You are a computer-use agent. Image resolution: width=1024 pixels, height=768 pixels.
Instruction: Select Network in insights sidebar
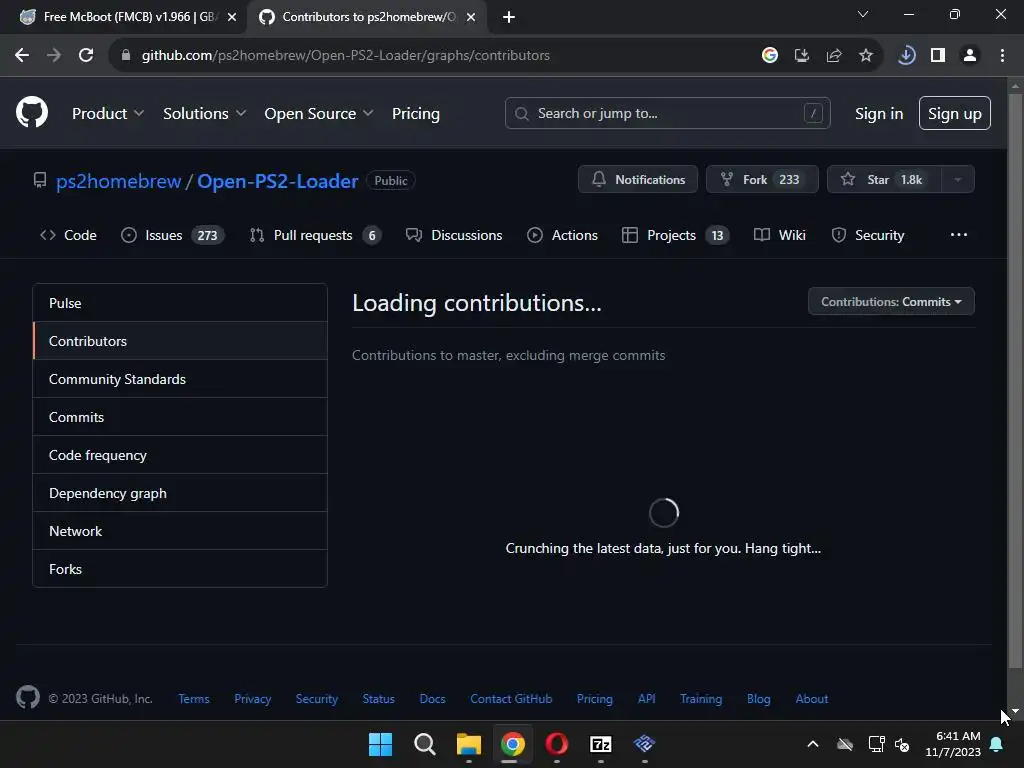[x=180, y=530]
